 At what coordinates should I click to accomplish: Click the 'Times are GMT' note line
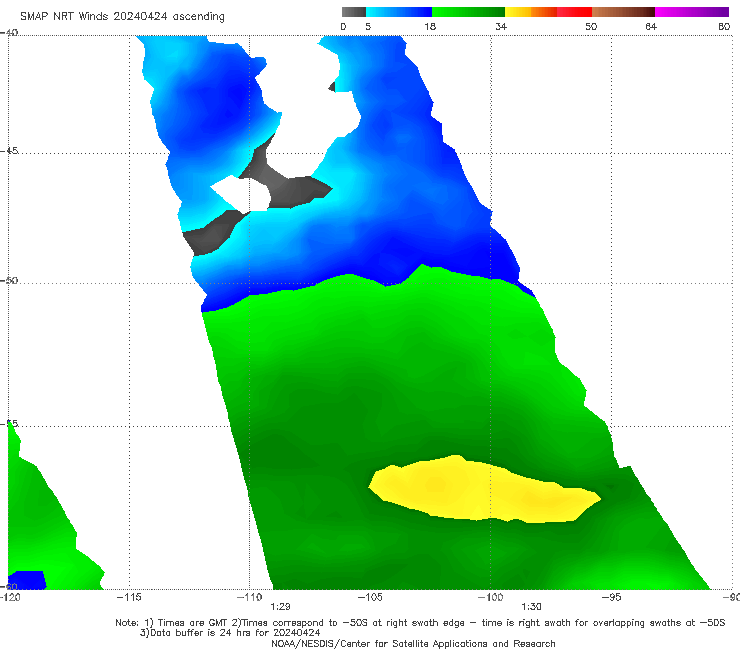click(420, 623)
